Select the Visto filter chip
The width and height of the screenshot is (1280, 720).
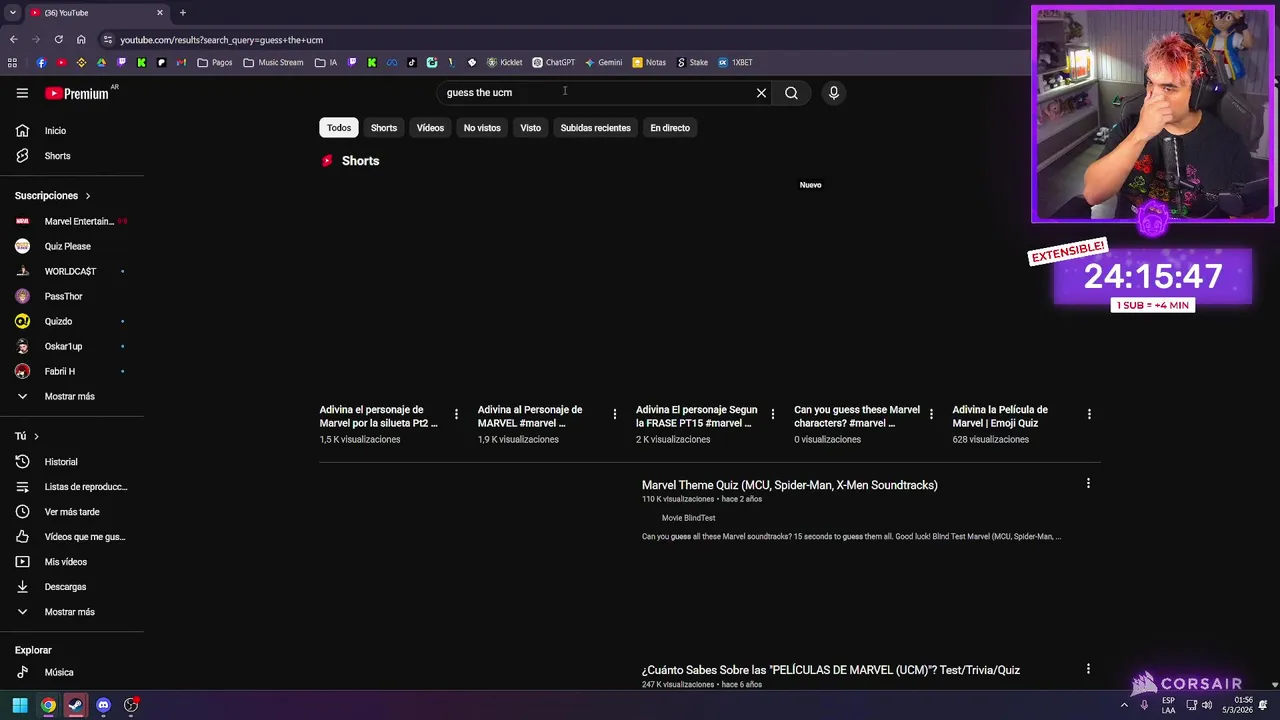coord(530,128)
